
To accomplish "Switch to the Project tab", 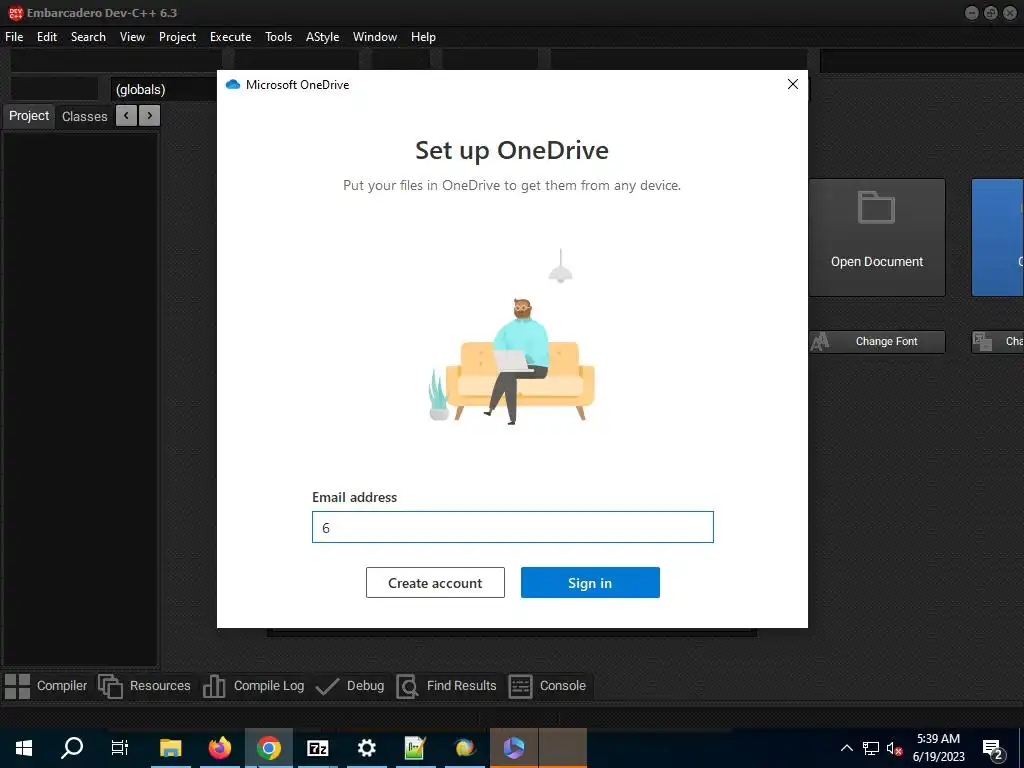I will [x=29, y=116].
